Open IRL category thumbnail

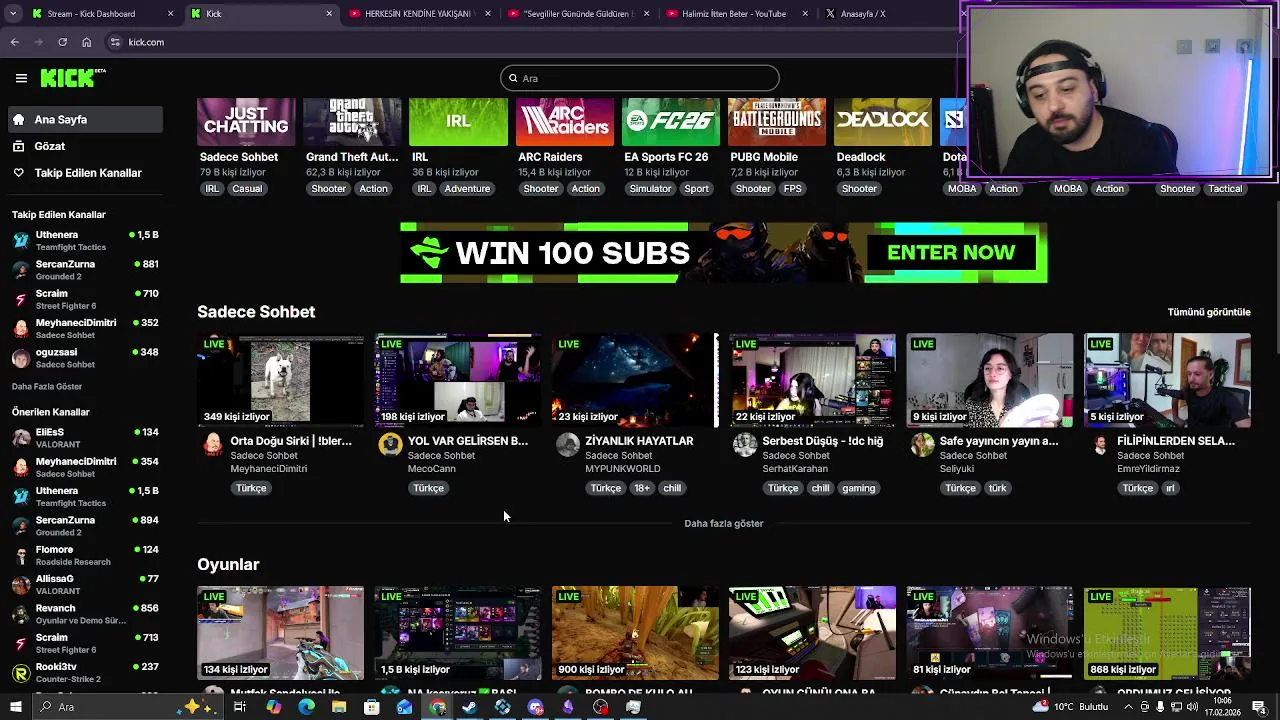point(458,121)
